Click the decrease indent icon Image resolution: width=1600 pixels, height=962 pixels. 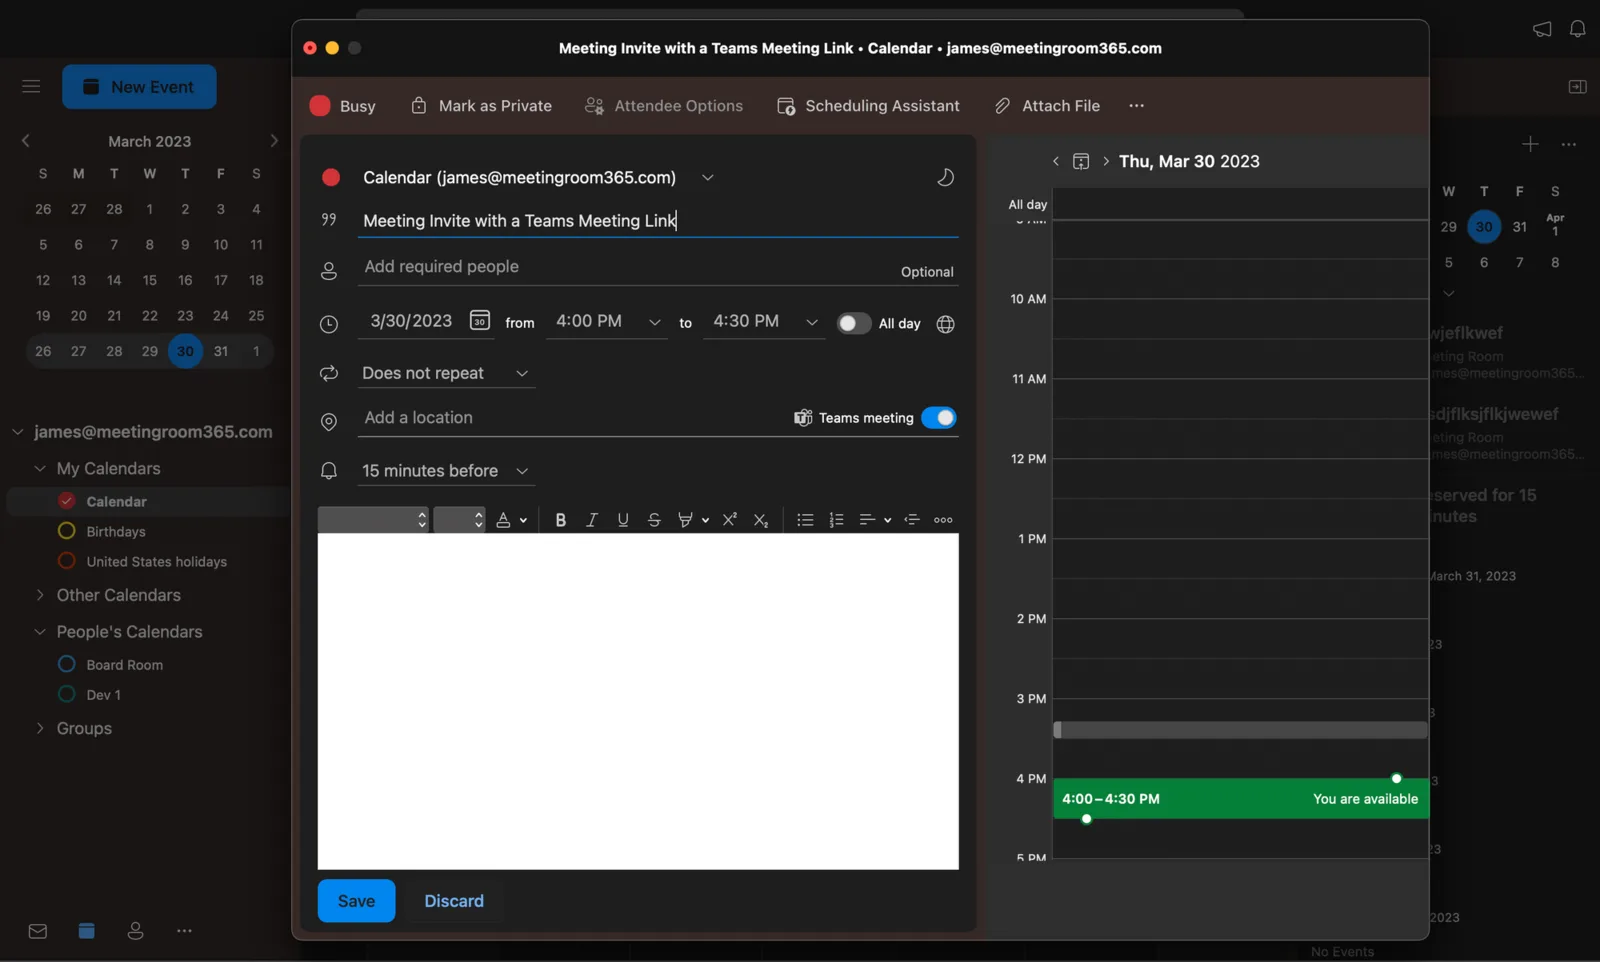point(912,520)
